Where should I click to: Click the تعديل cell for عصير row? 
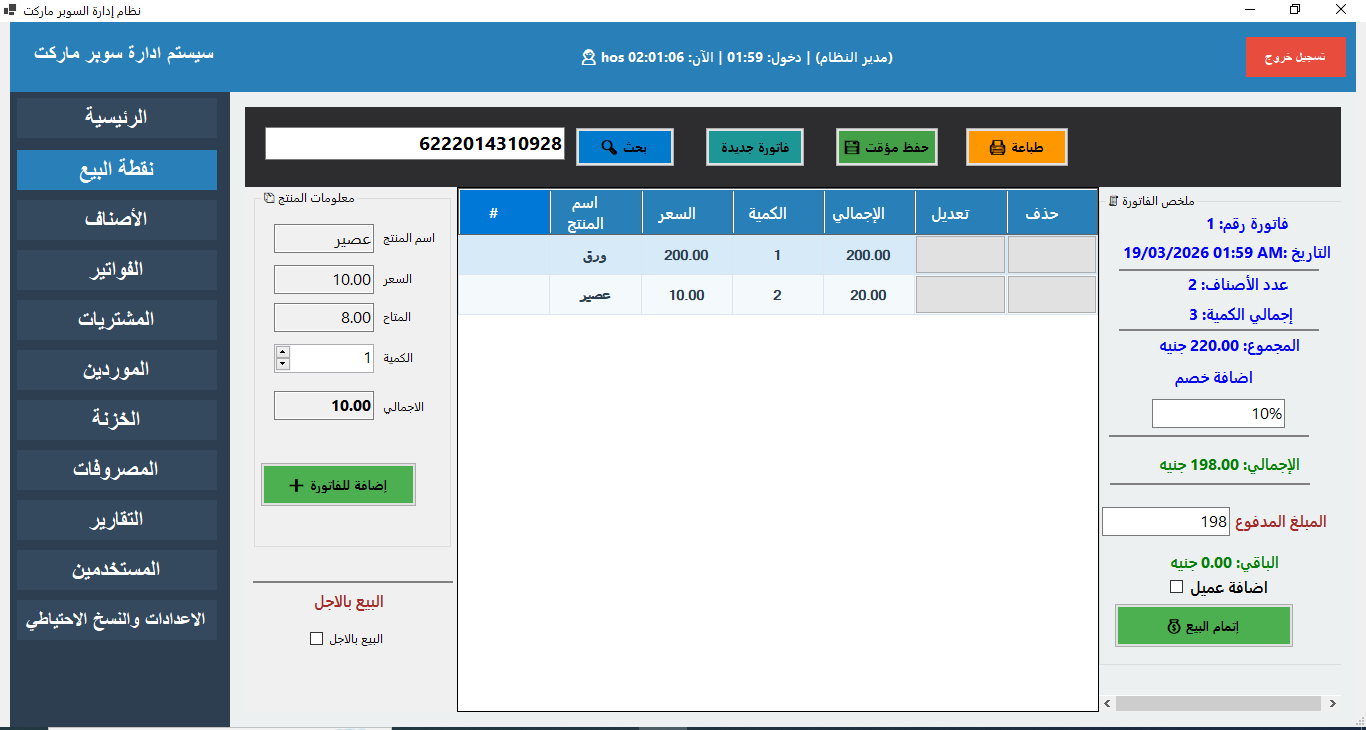(960, 295)
